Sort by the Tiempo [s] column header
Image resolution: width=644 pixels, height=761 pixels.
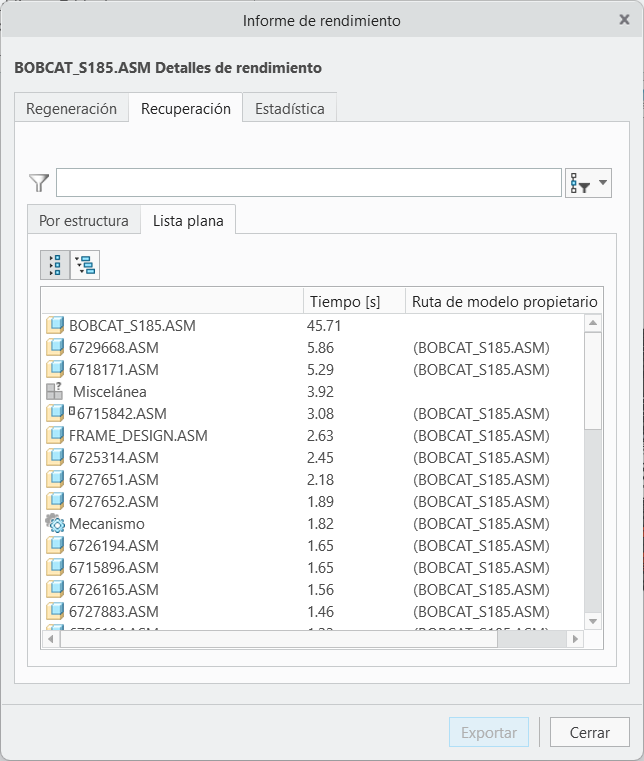[354, 301]
